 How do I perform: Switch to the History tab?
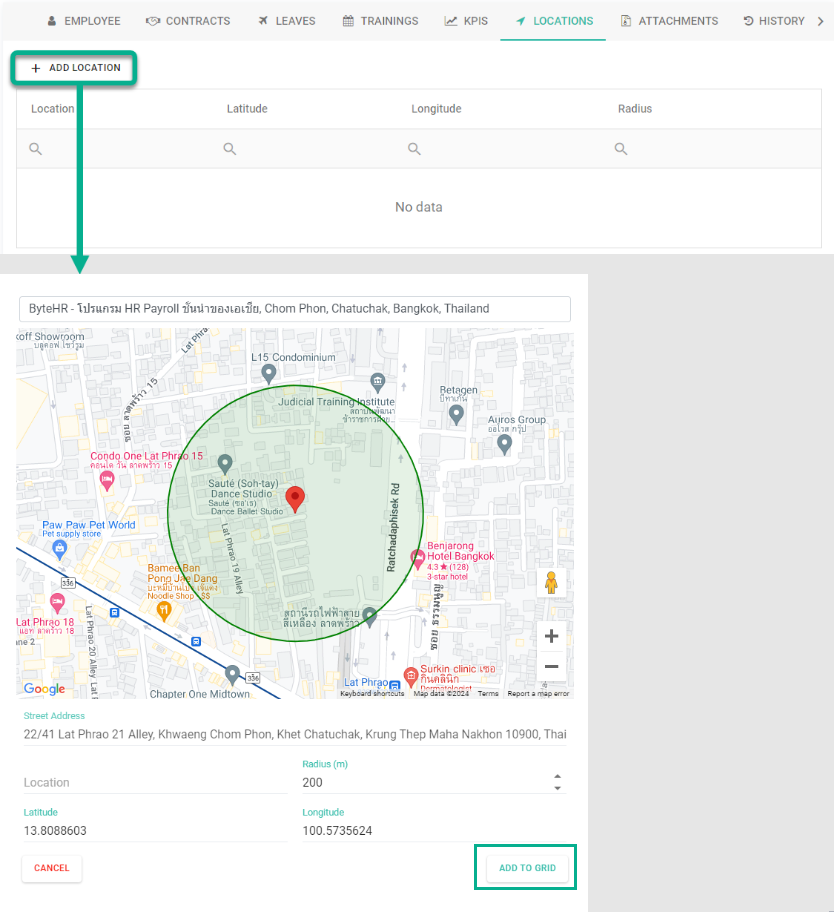tap(774, 21)
